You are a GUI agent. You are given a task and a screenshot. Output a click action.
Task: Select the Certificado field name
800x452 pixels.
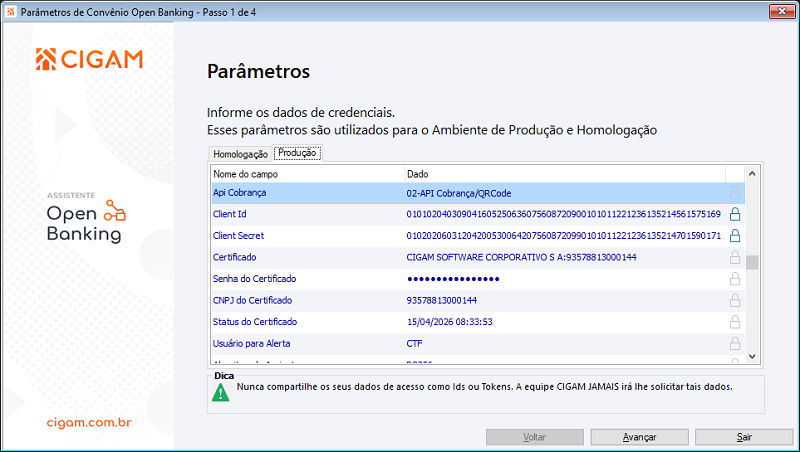pos(234,257)
